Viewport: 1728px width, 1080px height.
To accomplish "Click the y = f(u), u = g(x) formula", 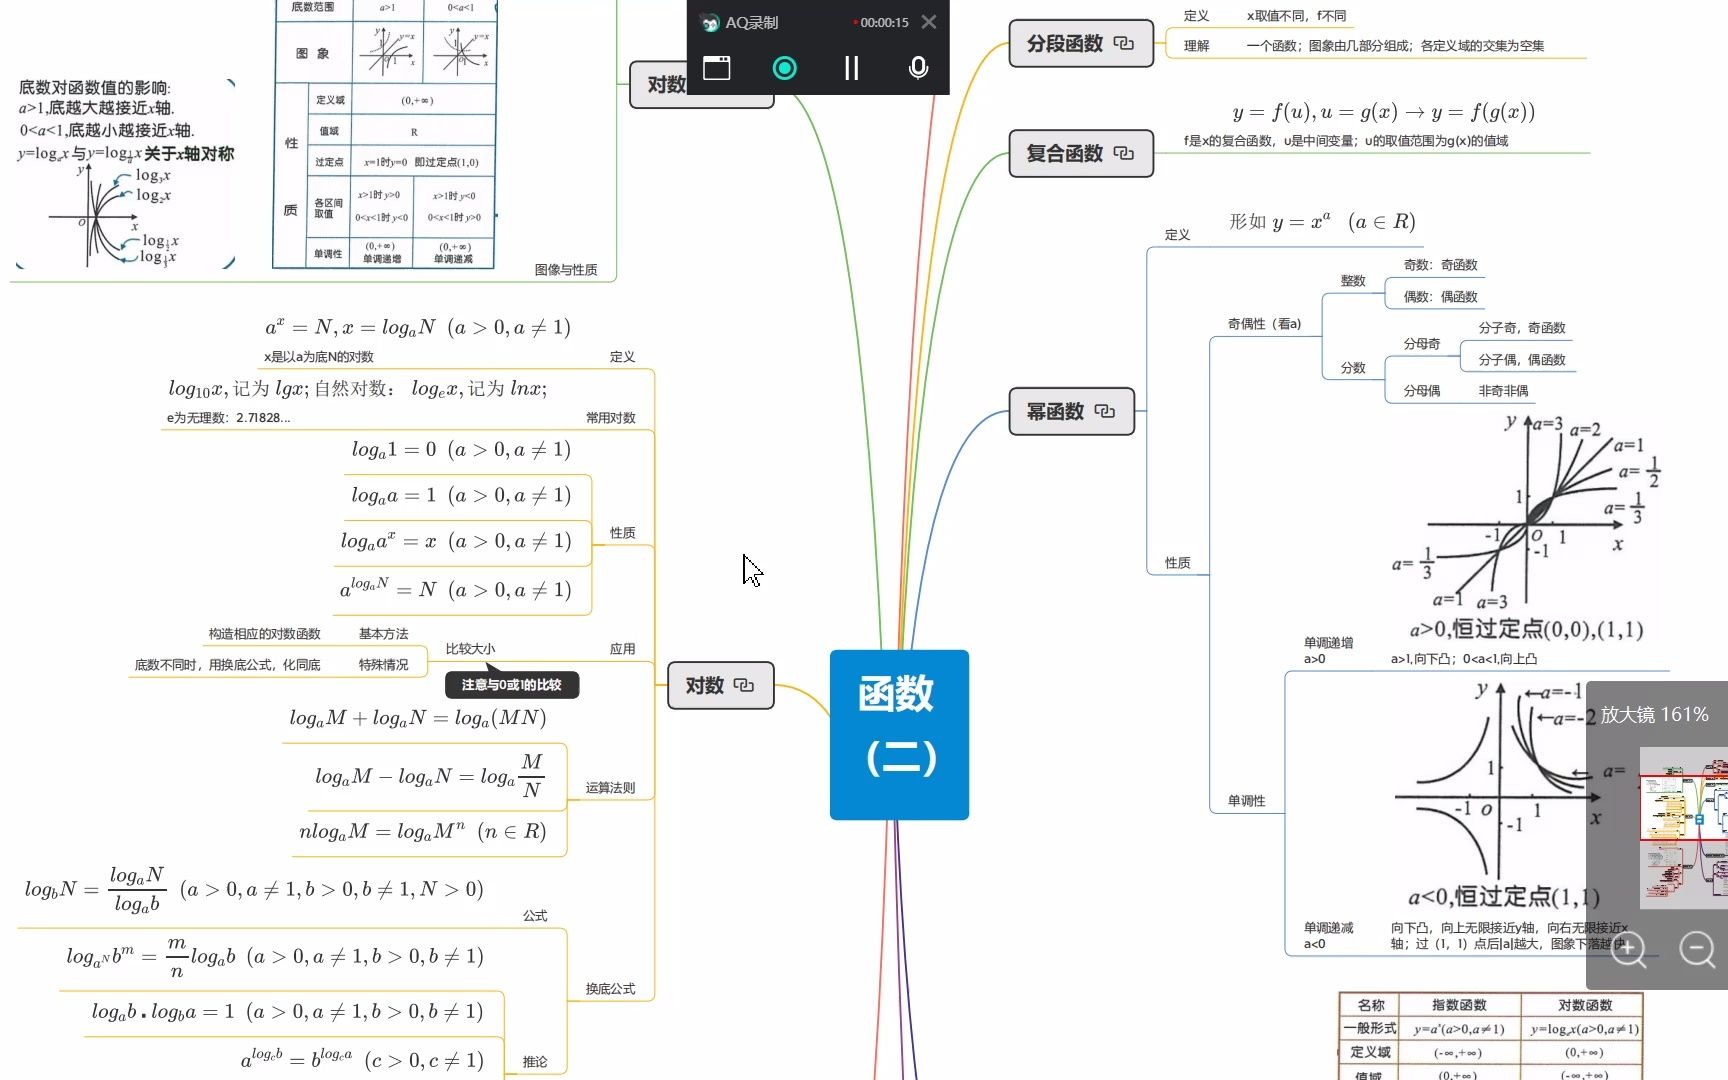I will click(1383, 112).
